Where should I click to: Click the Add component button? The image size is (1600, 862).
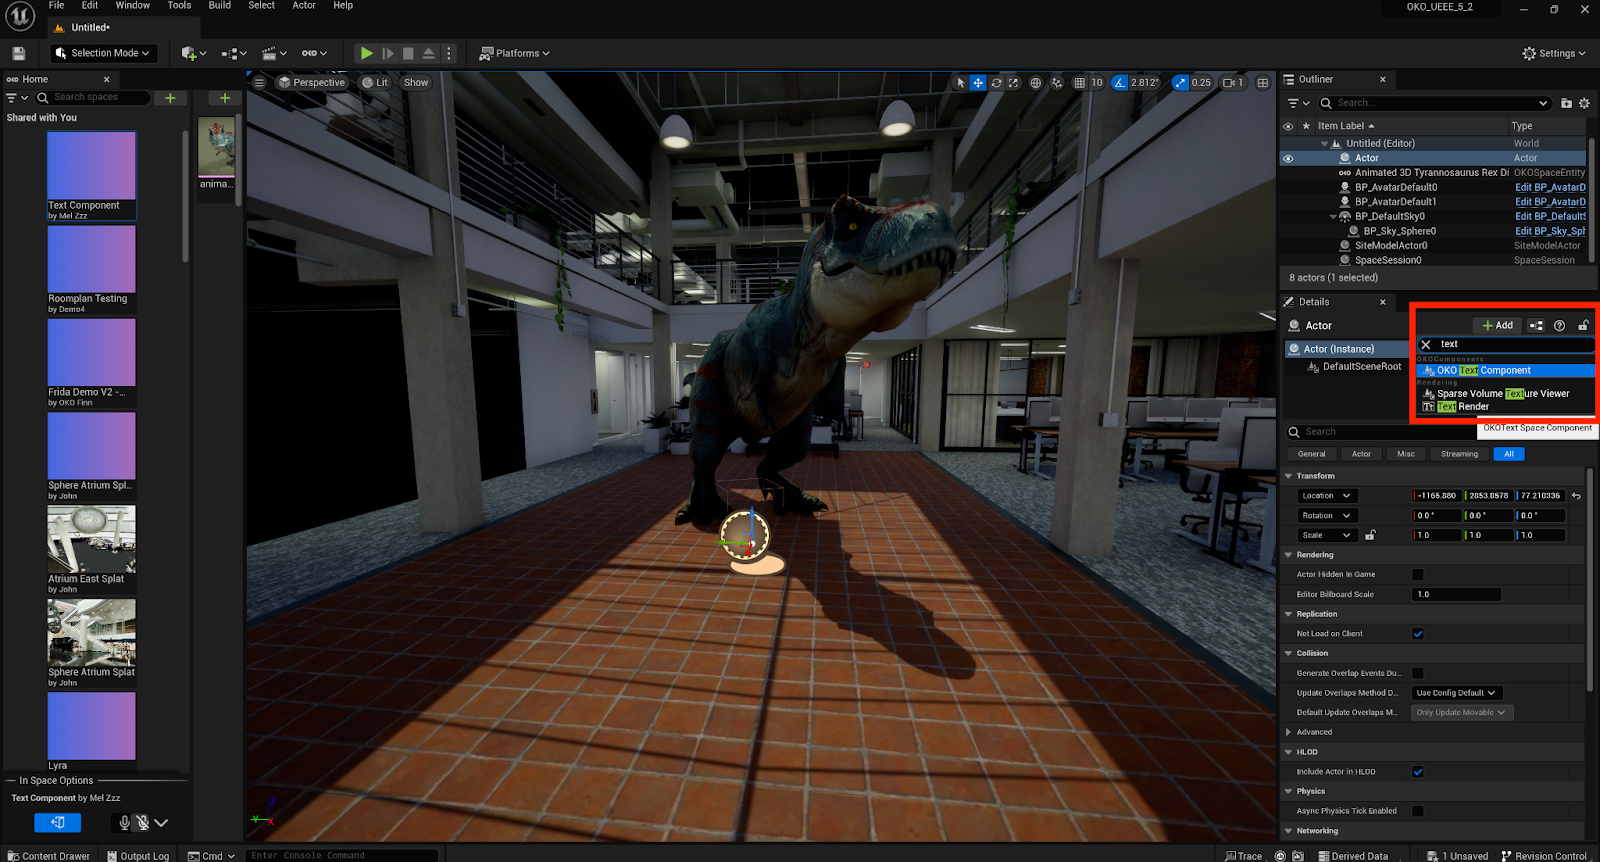pos(1497,326)
